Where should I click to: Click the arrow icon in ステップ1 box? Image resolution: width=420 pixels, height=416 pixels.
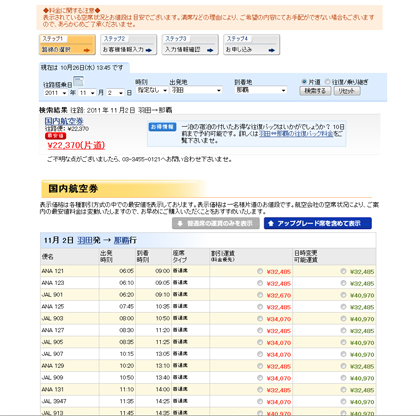pyautogui.click(x=87, y=50)
